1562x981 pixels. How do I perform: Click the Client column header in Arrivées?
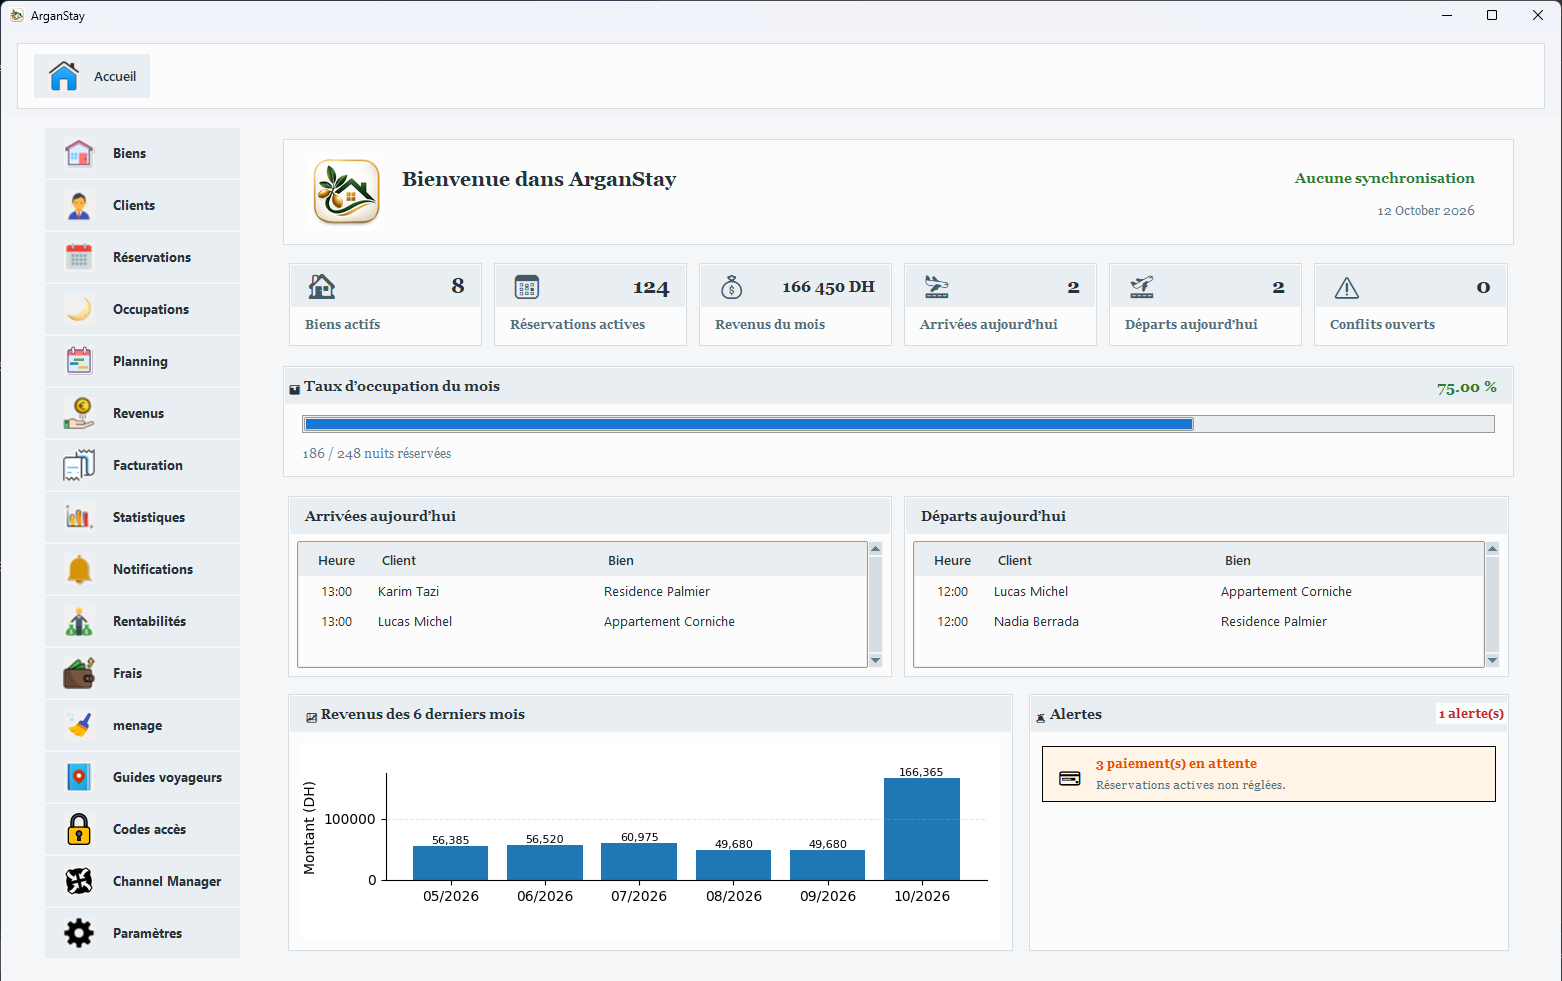399,560
